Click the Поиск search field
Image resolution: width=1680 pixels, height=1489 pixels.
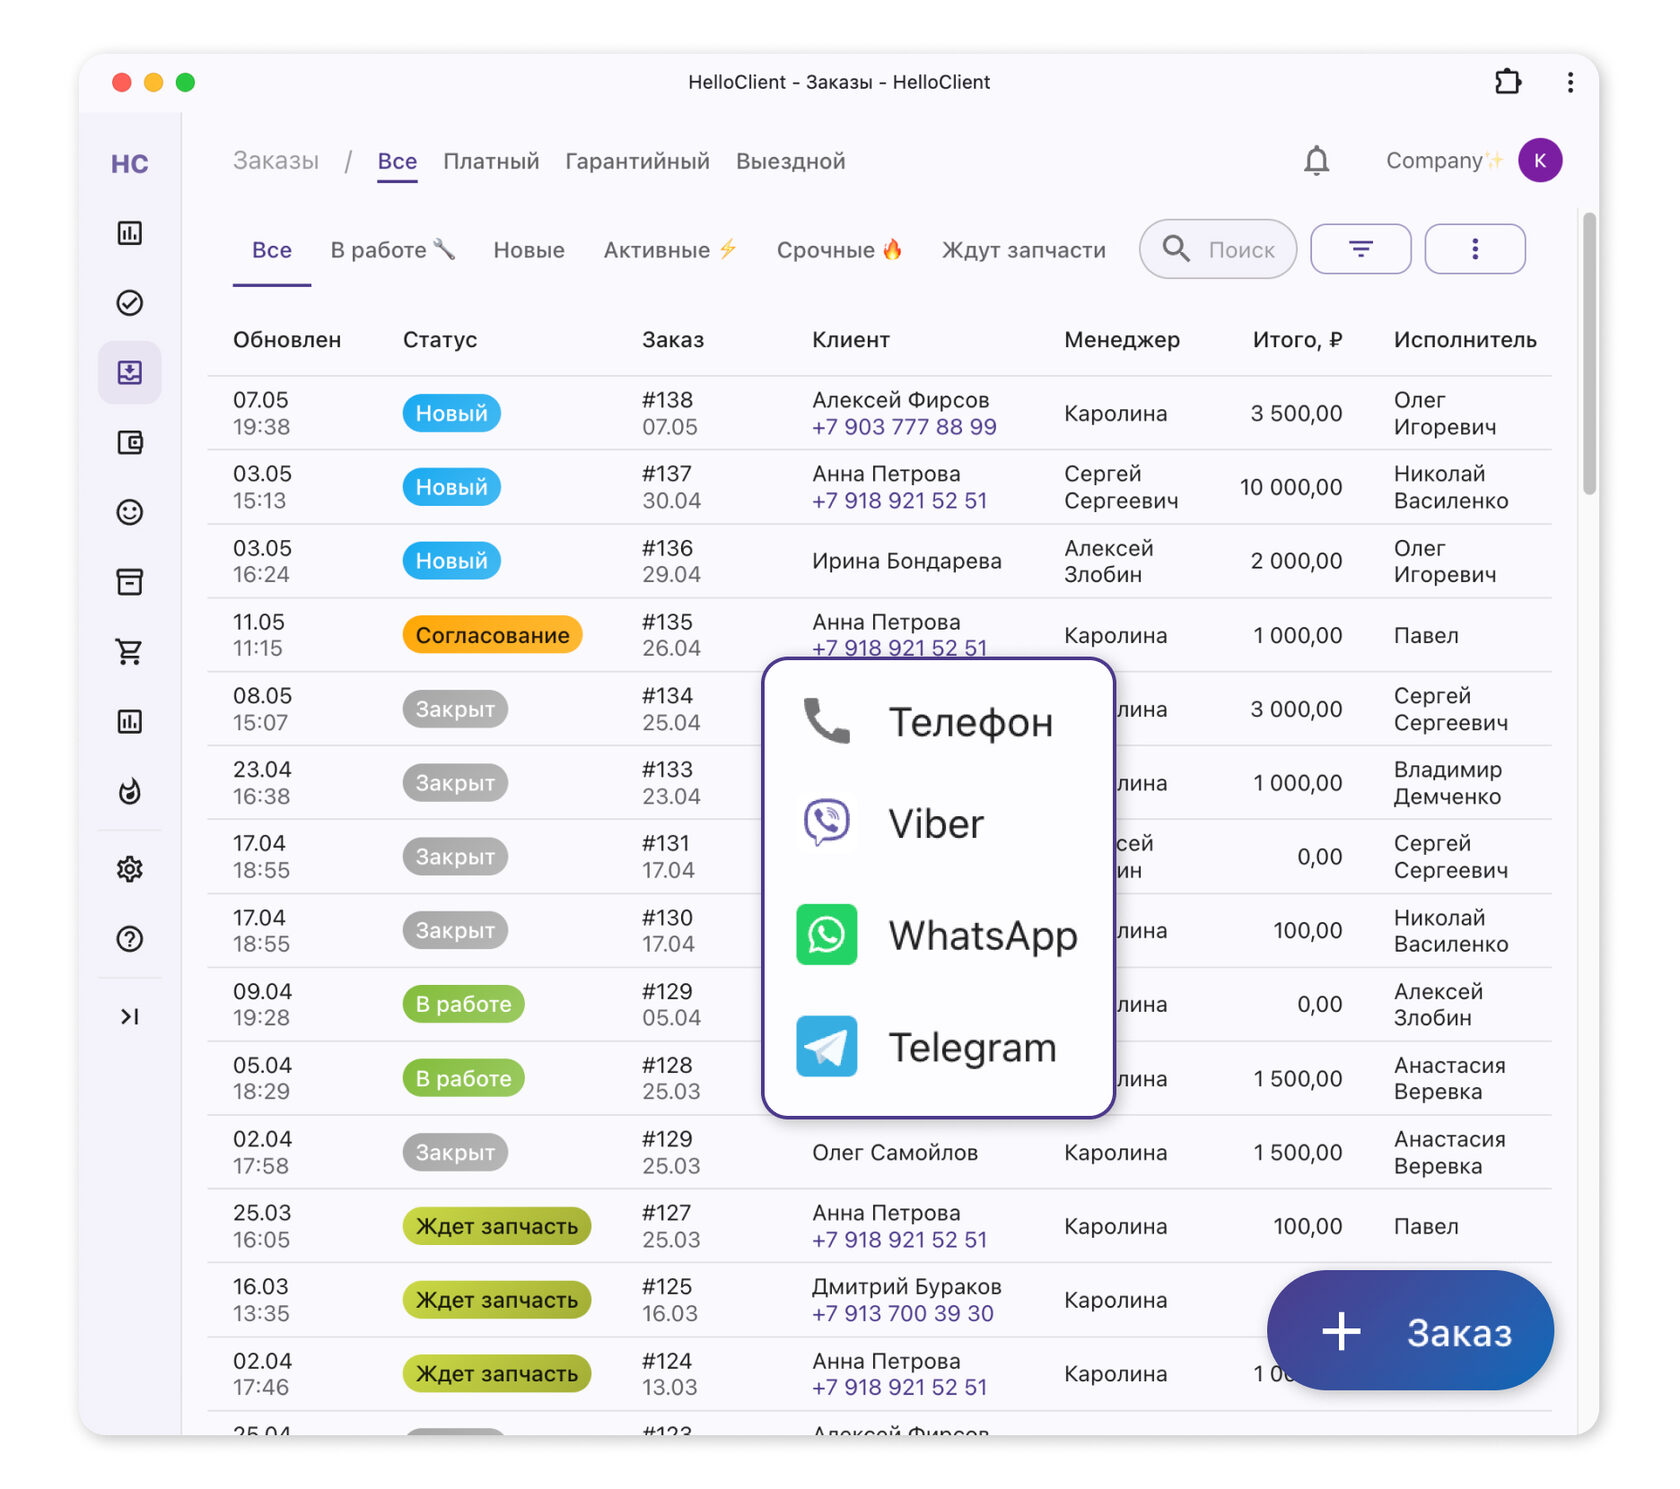point(1218,249)
